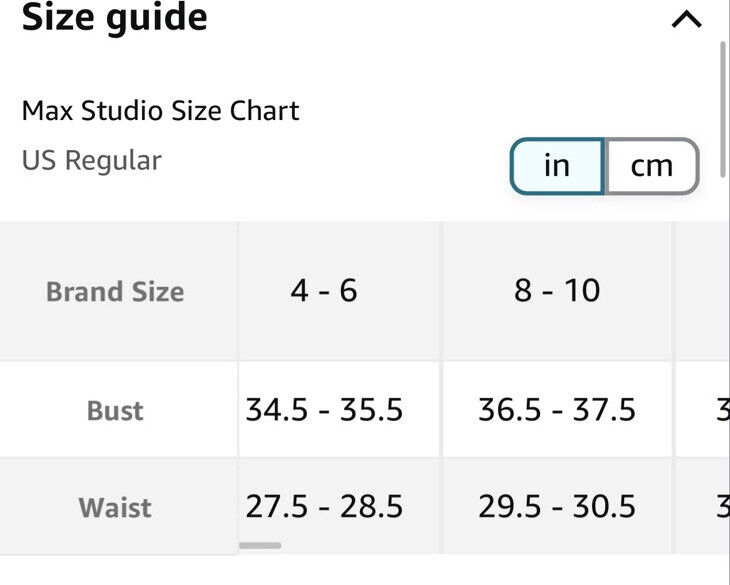This screenshot has width=730, height=585.
Task: Select the 8 - 10 brand size column
Action: click(557, 291)
